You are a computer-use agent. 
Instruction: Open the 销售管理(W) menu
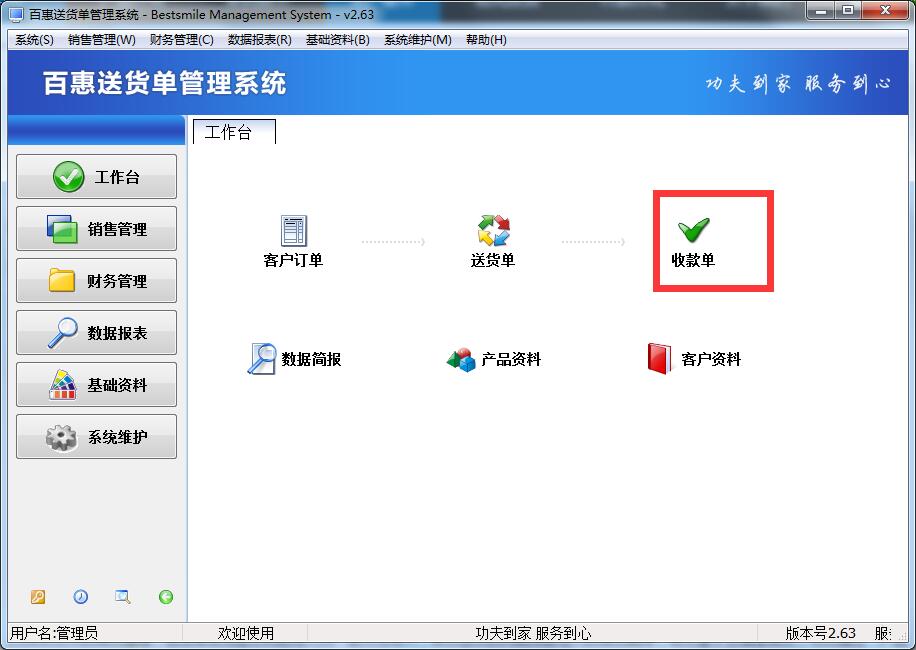coord(102,40)
